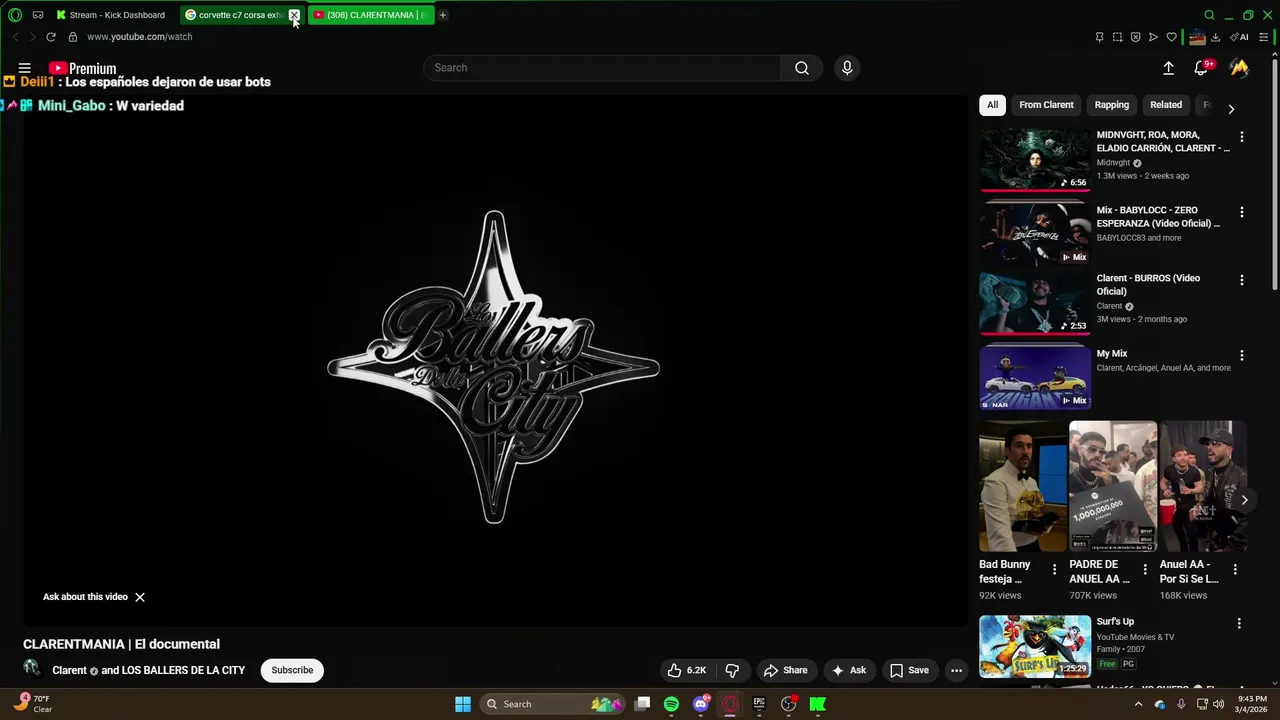Show next shorts with the shelf arrow

point(1244,500)
